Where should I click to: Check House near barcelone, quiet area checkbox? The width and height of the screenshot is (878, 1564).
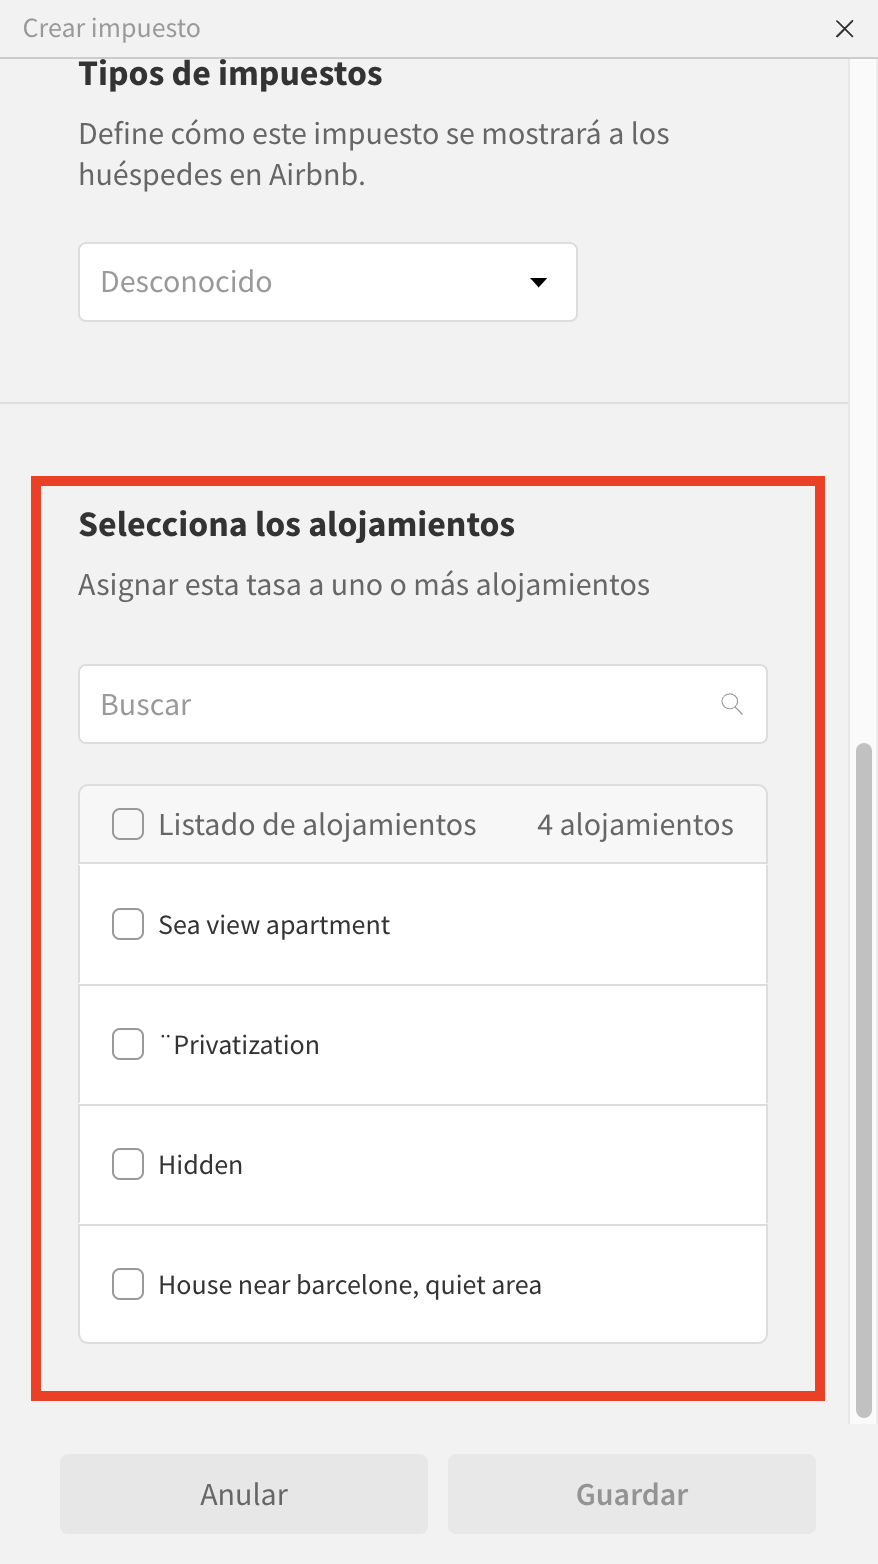point(128,1285)
